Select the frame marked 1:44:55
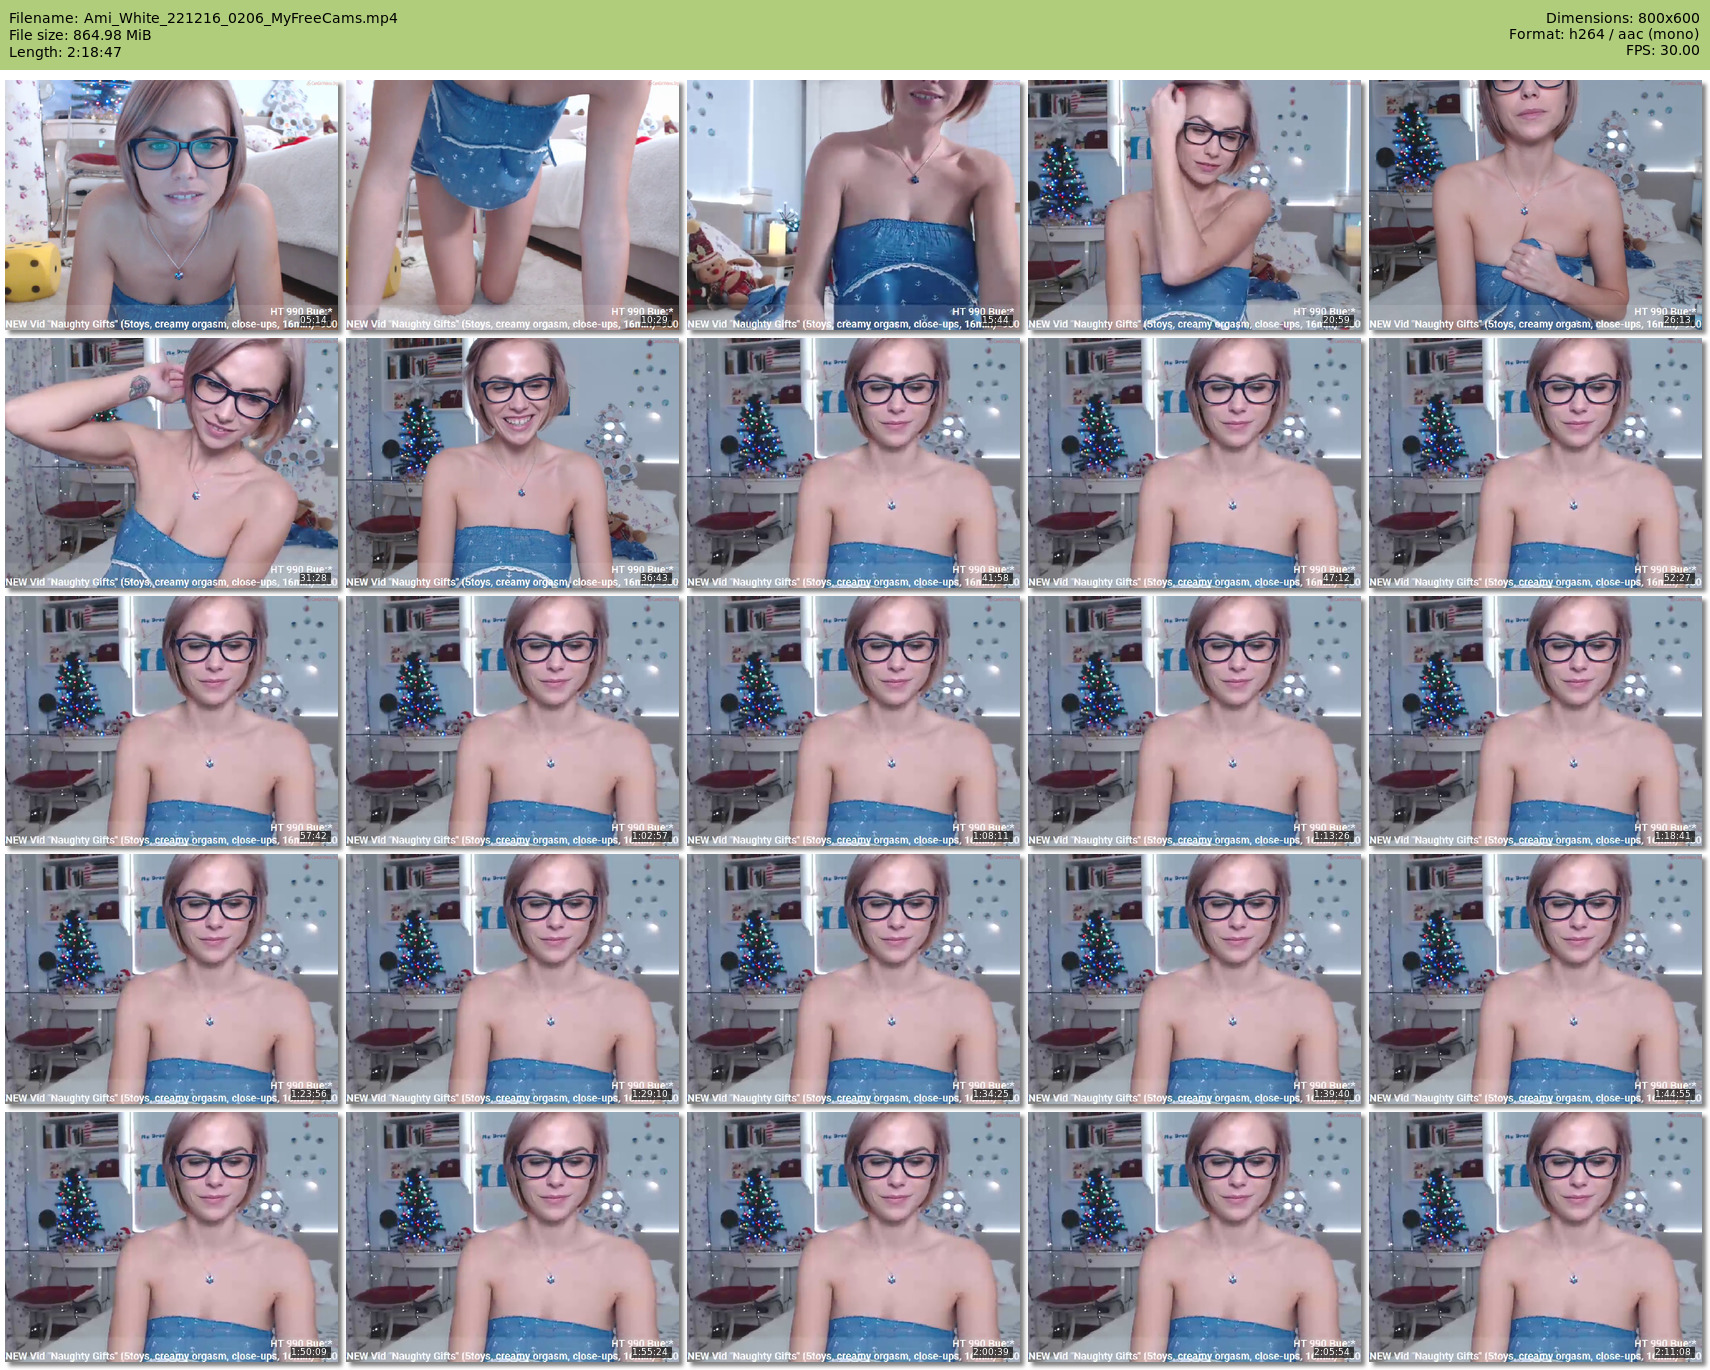The width and height of the screenshot is (1710, 1370). pyautogui.click(x=1536, y=980)
